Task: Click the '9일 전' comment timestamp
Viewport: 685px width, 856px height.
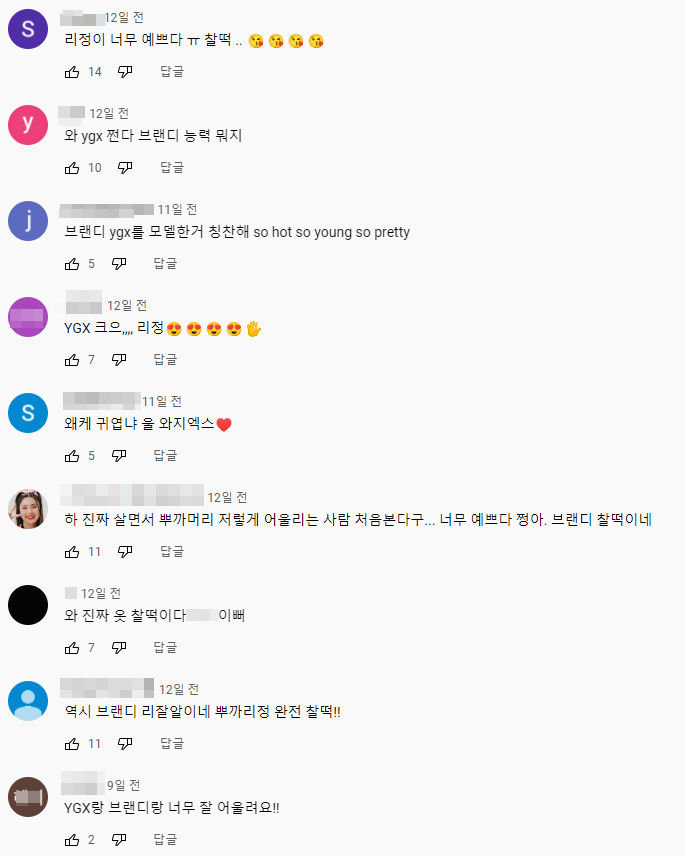Action: [124, 786]
